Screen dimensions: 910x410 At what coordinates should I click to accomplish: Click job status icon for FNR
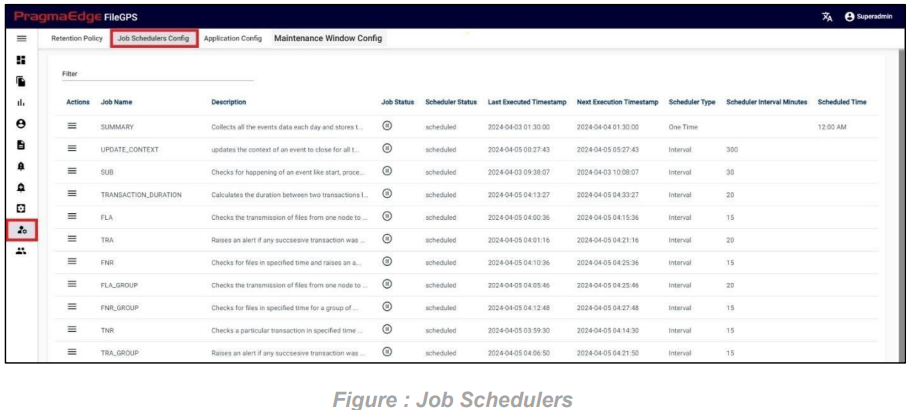387,261
